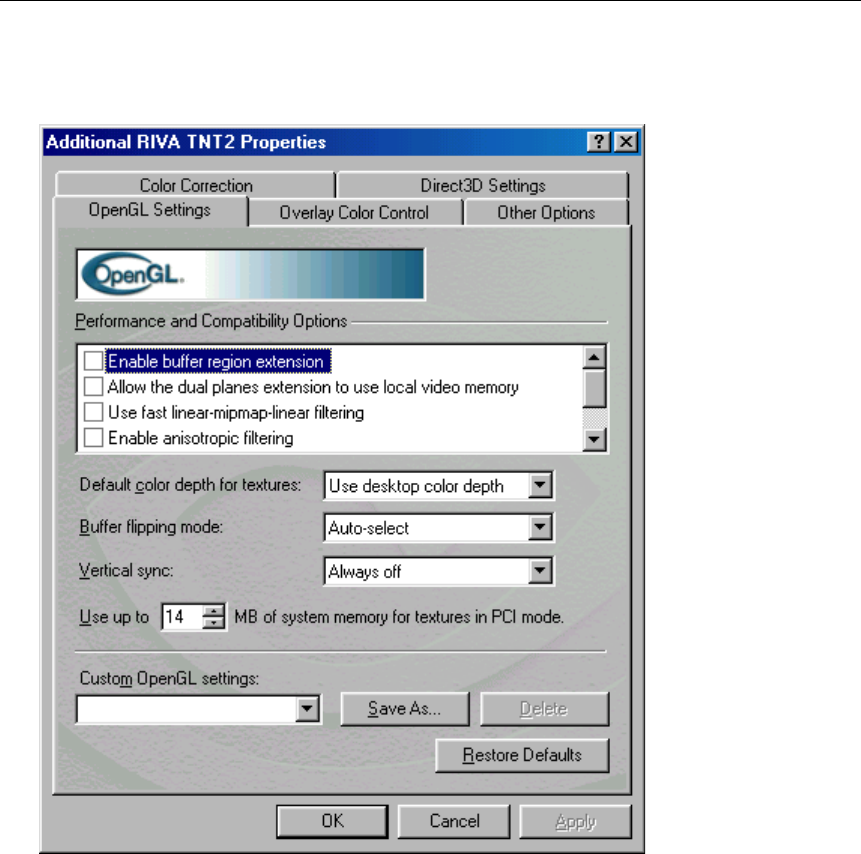Click the system memory MB value field
Image resolution: width=861 pixels, height=854 pixels.
(183, 617)
